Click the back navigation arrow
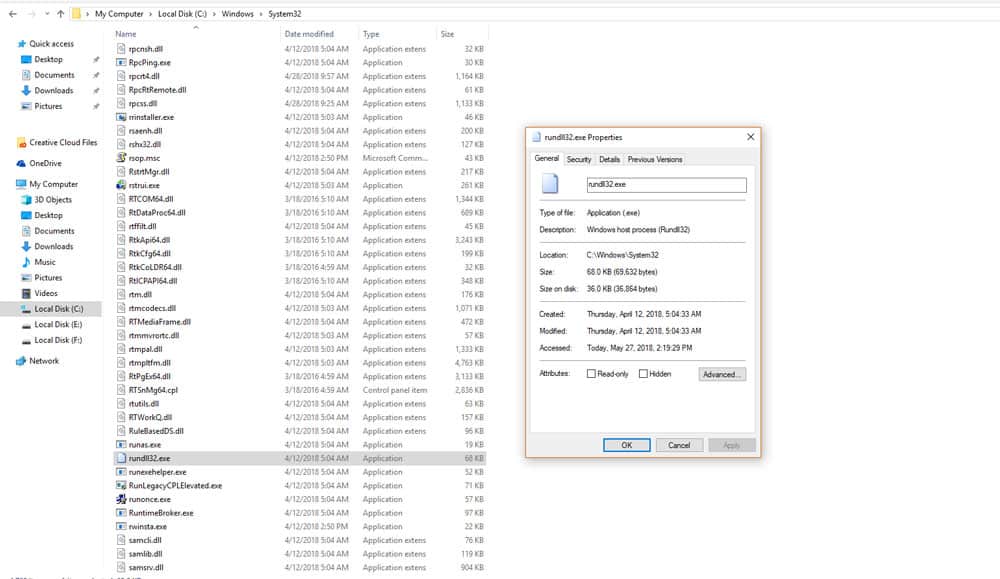Image resolution: width=1000 pixels, height=579 pixels. click(x=10, y=14)
